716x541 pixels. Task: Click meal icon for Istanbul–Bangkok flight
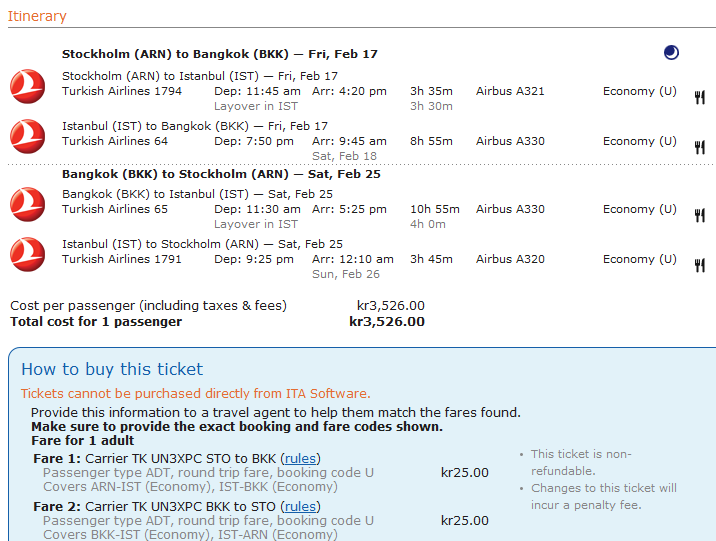tap(699, 147)
